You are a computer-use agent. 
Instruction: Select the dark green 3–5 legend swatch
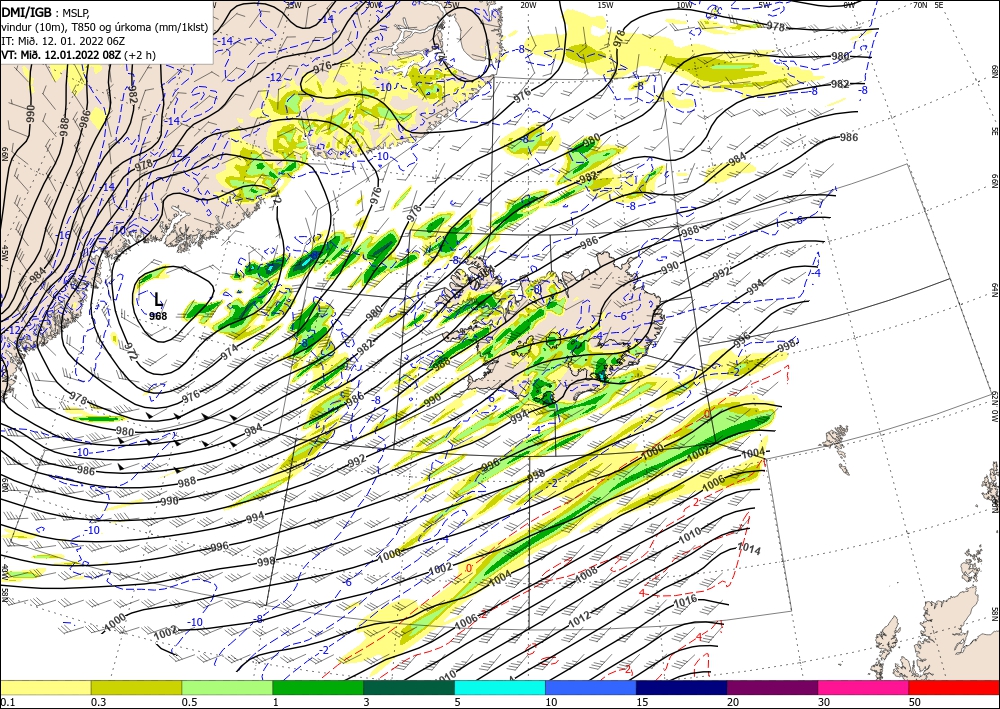[x=409, y=687]
